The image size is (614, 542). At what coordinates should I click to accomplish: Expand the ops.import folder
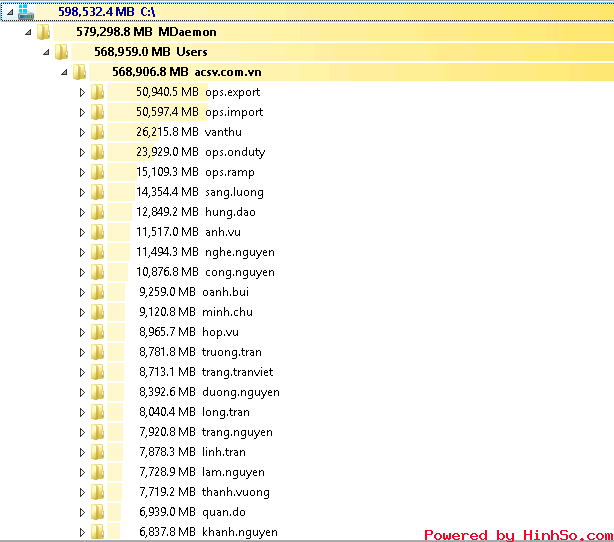point(82,112)
